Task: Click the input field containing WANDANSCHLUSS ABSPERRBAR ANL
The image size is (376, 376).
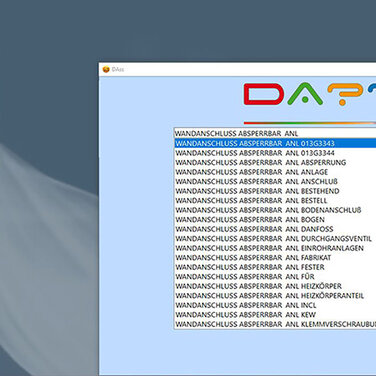Action: pos(275,133)
